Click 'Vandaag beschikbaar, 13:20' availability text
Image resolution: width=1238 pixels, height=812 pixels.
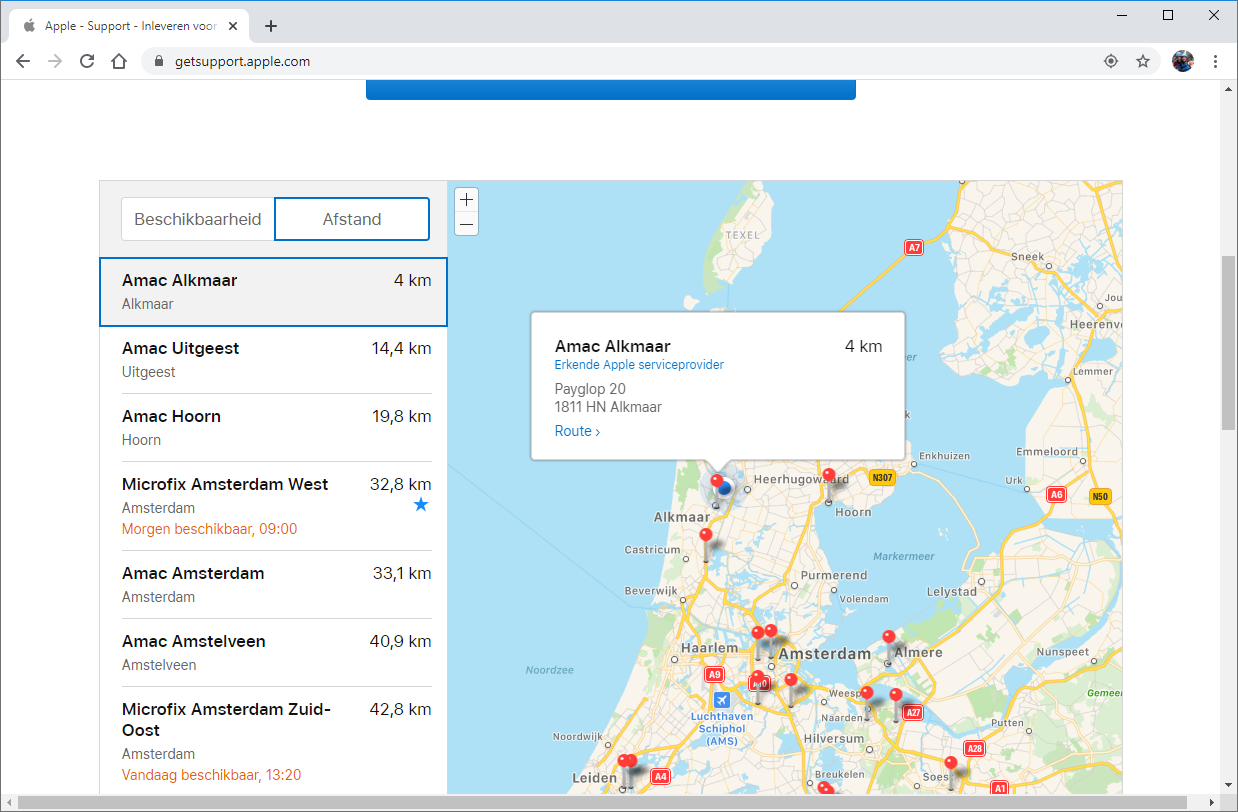(212, 775)
